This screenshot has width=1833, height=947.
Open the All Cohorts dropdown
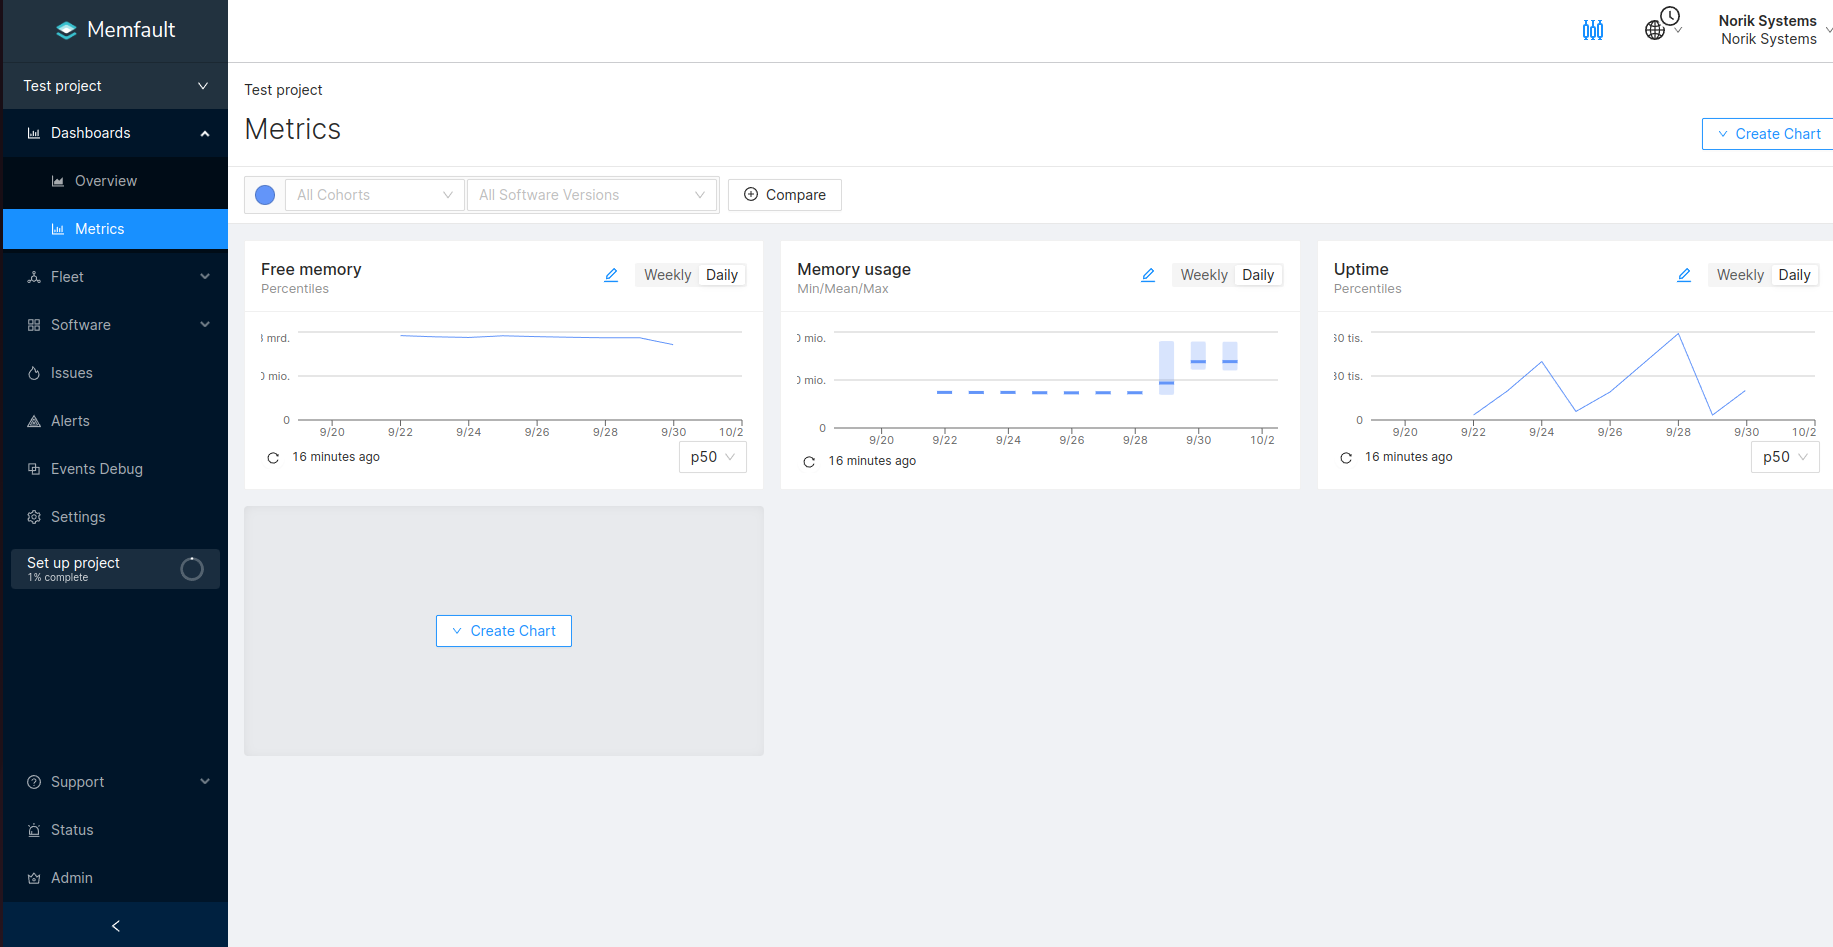point(375,195)
